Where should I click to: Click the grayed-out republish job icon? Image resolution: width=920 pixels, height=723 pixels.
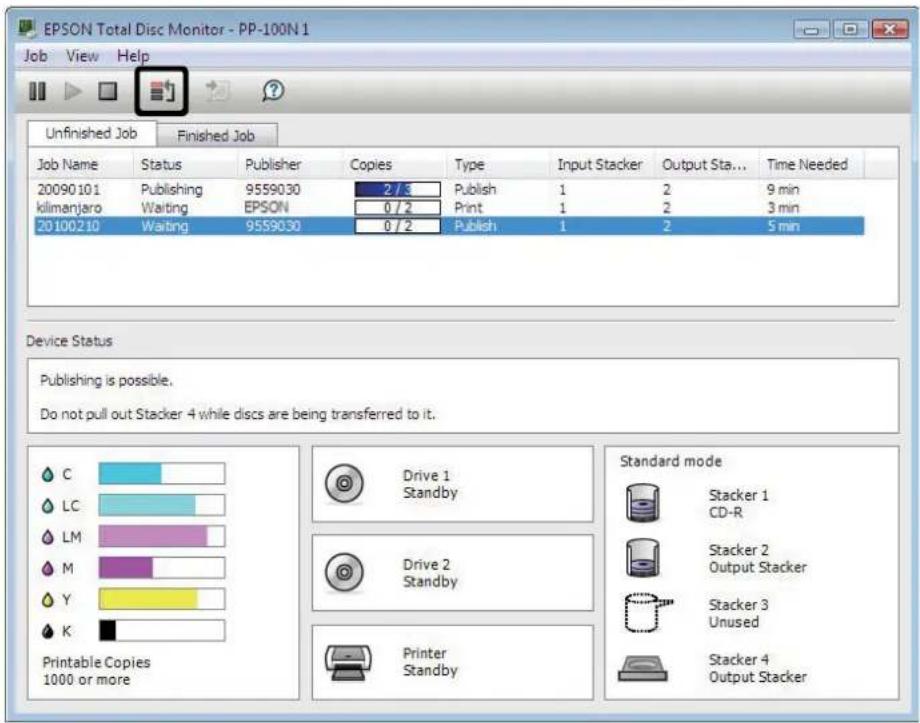point(217,92)
